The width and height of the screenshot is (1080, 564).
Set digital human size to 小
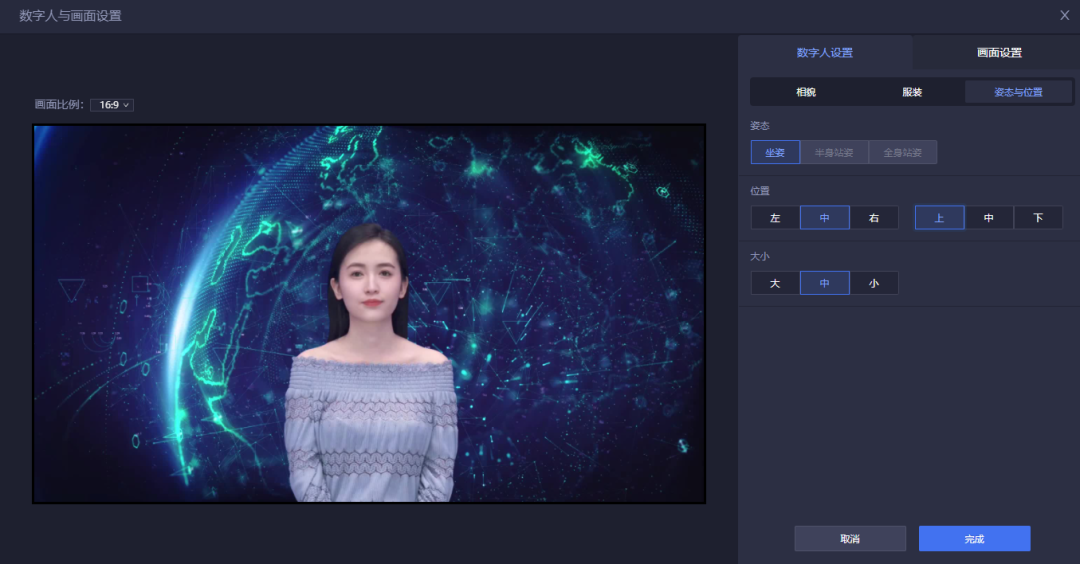point(874,283)
